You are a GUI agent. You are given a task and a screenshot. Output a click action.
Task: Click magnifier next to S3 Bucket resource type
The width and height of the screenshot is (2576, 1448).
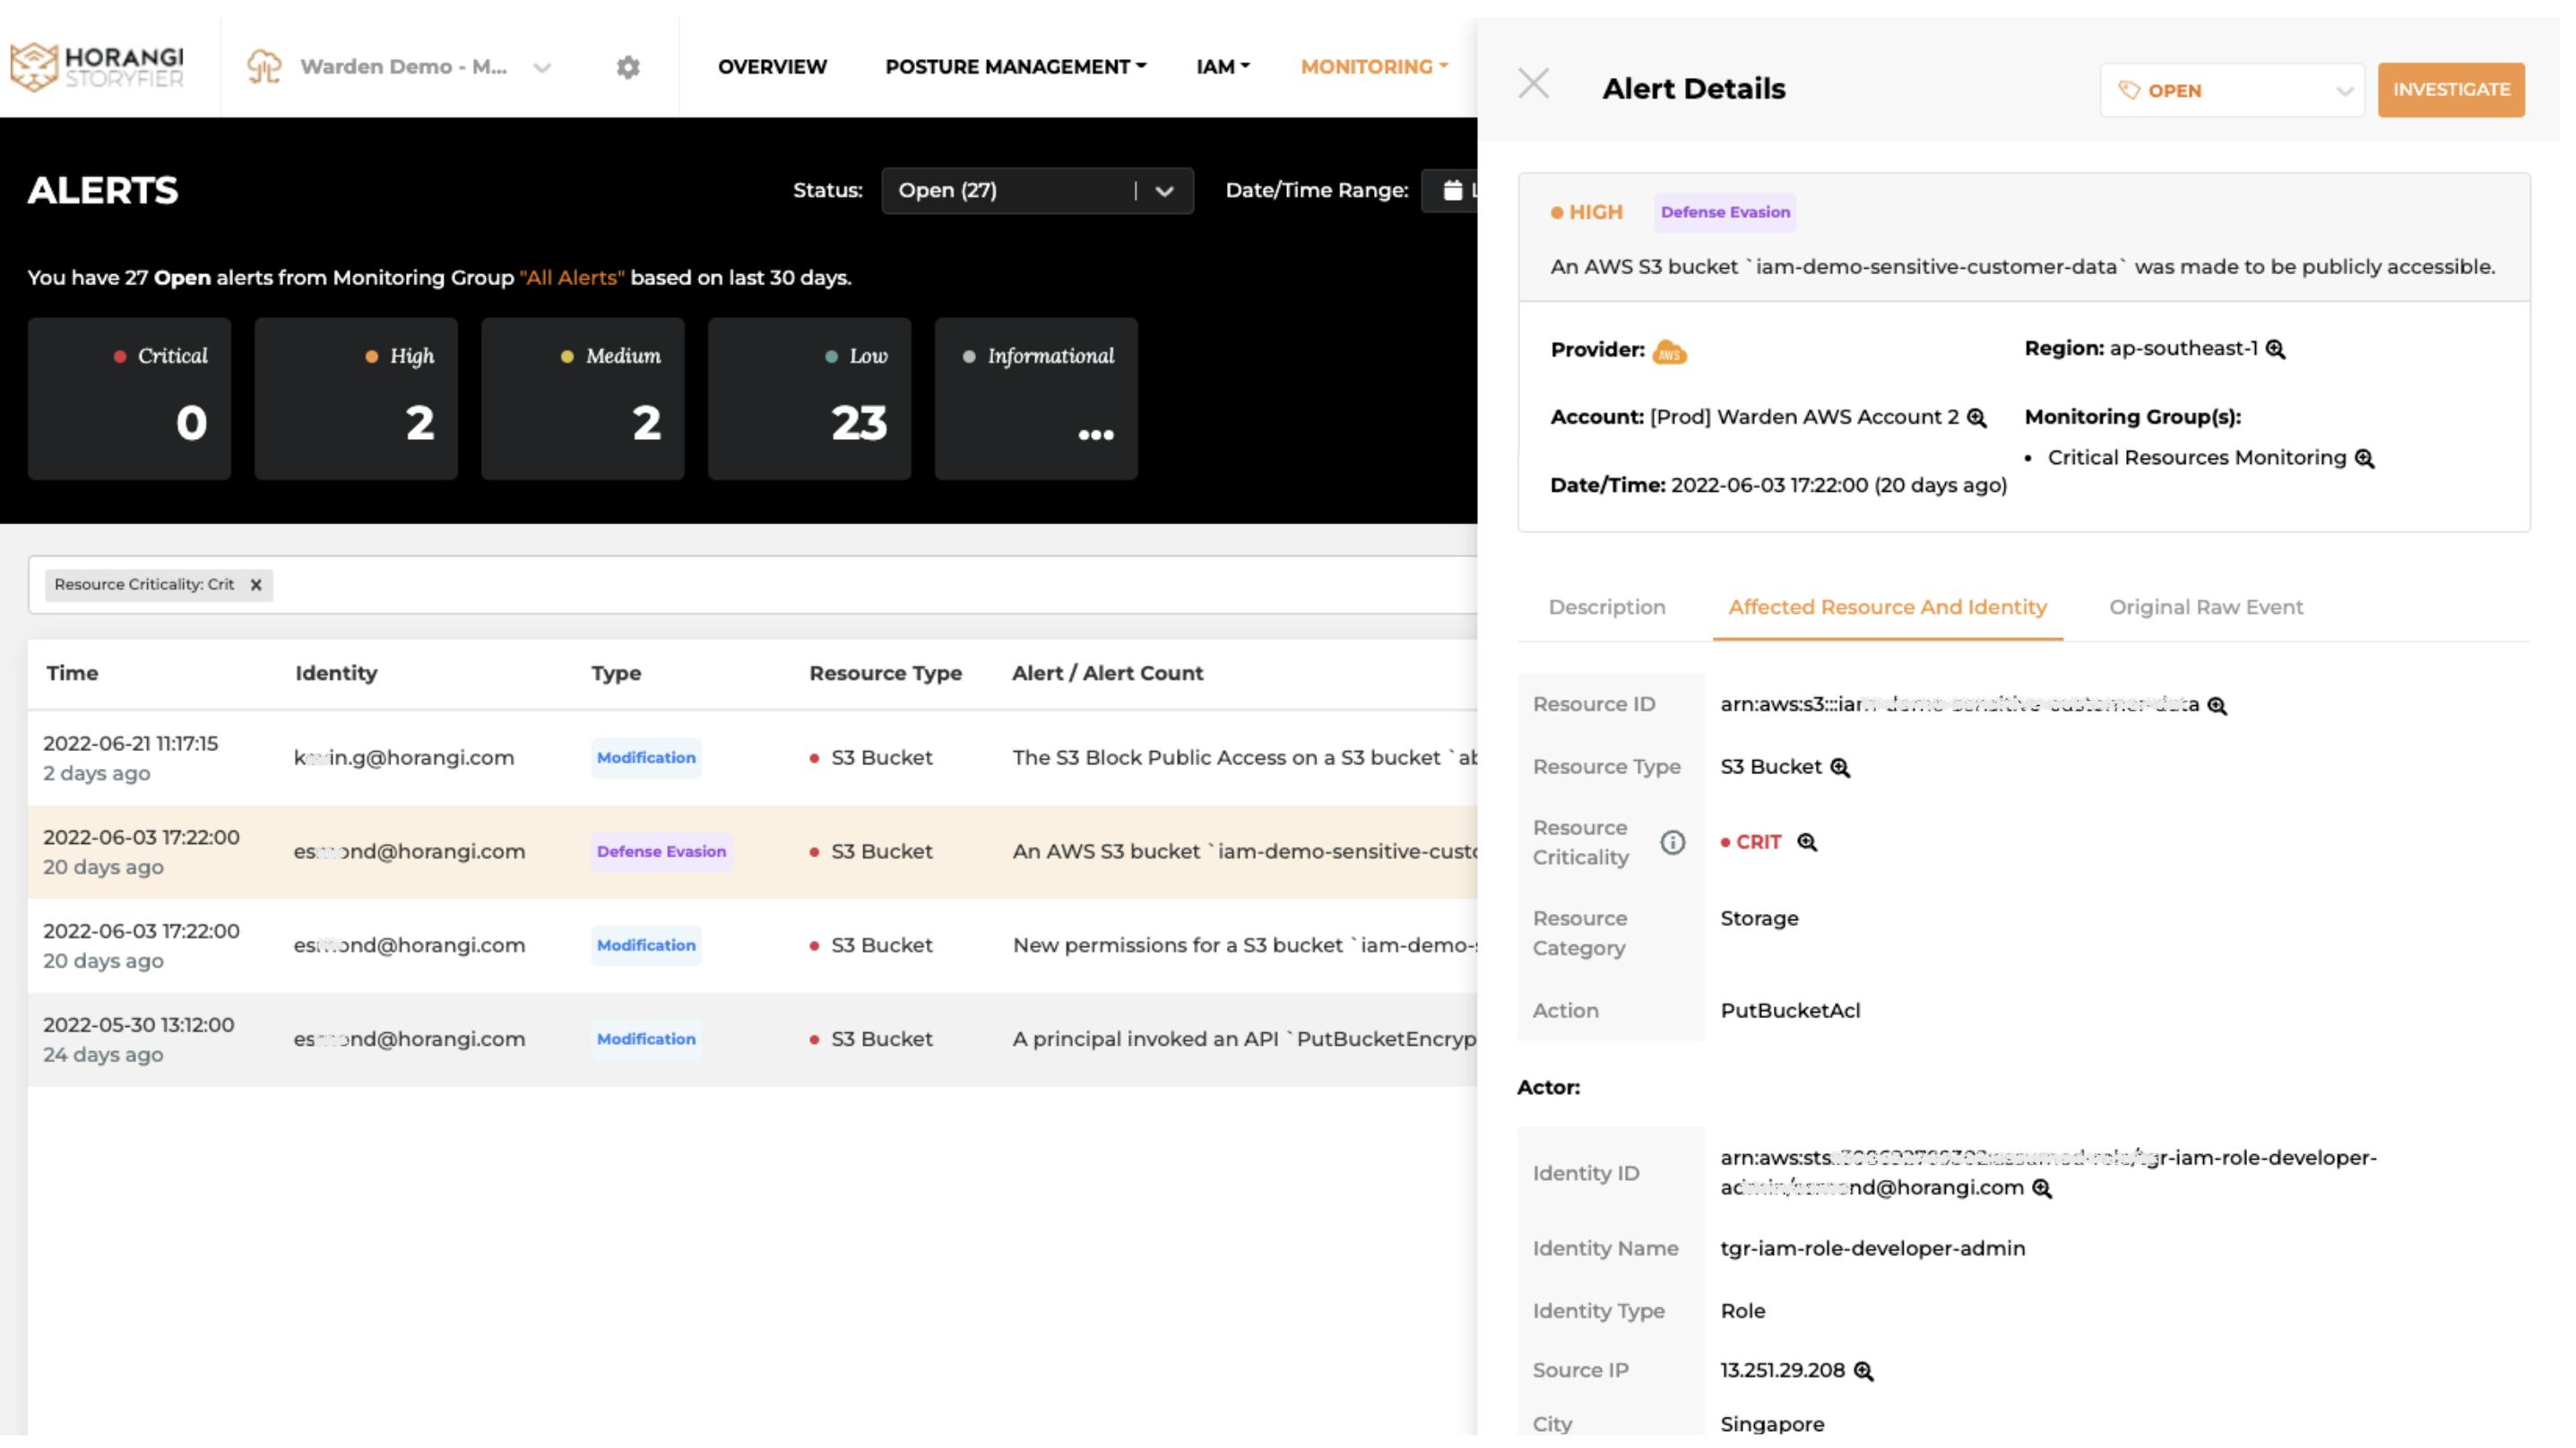pos(1840,768)
